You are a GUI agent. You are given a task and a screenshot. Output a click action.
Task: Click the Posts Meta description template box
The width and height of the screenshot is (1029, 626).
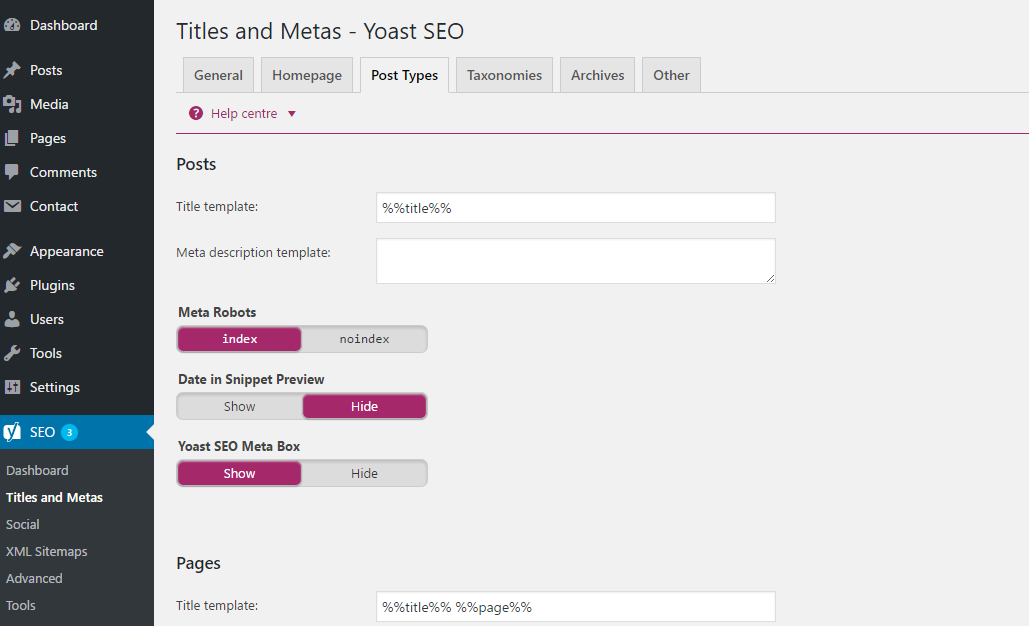click(576, 261)
